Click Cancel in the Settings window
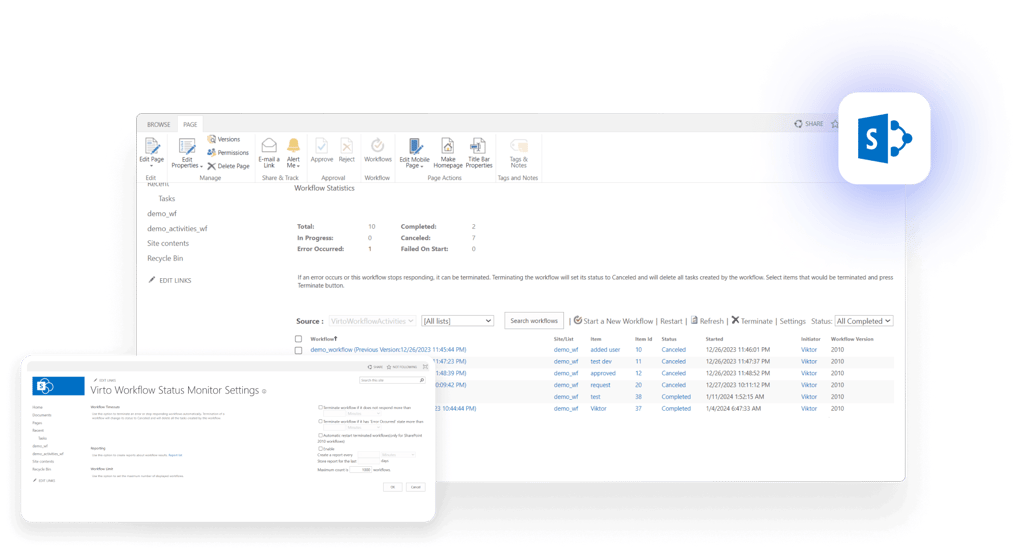Screen dimensions: 1024x557 click(415, 487)
